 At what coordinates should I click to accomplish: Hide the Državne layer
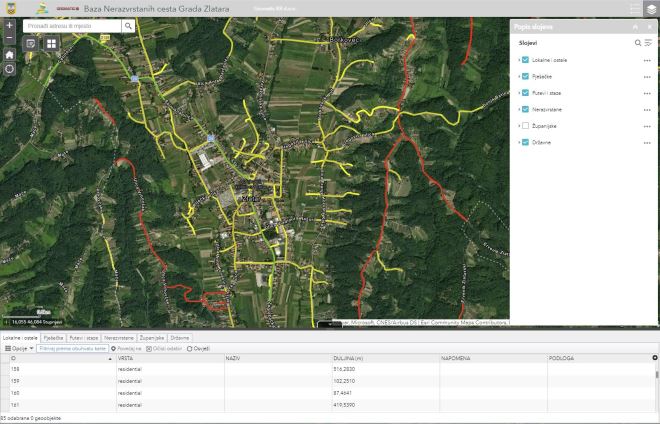coord(525,142)
